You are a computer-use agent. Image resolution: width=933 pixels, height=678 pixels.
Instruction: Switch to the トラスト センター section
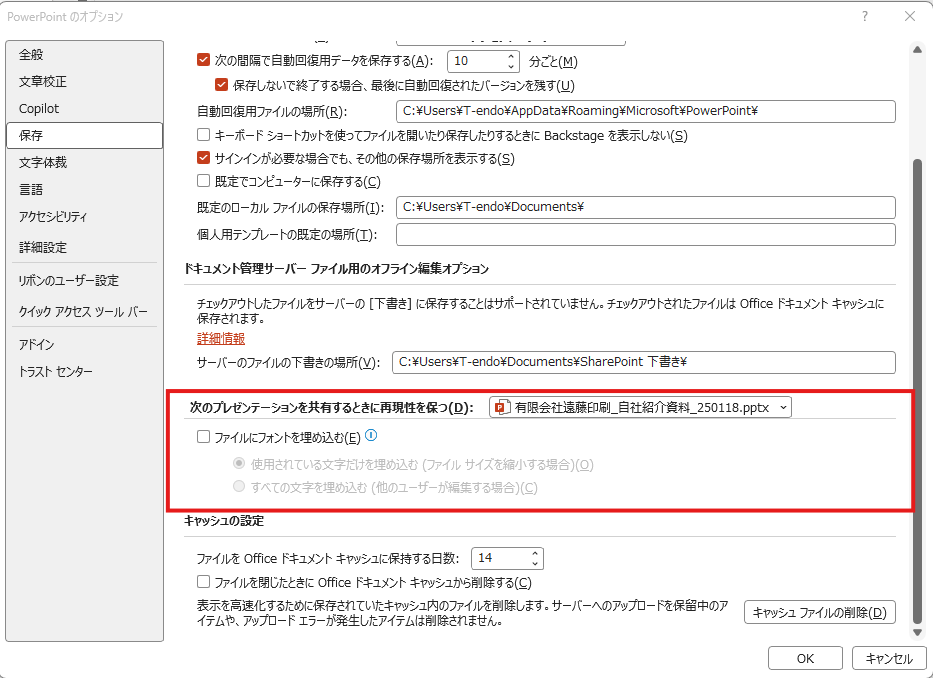(x=56, y=372)
